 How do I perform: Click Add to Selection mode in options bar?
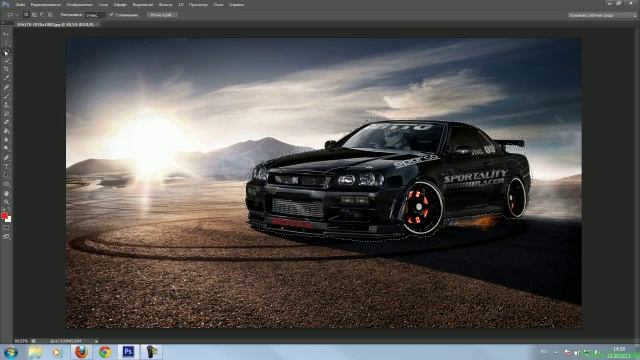(34, 15)
